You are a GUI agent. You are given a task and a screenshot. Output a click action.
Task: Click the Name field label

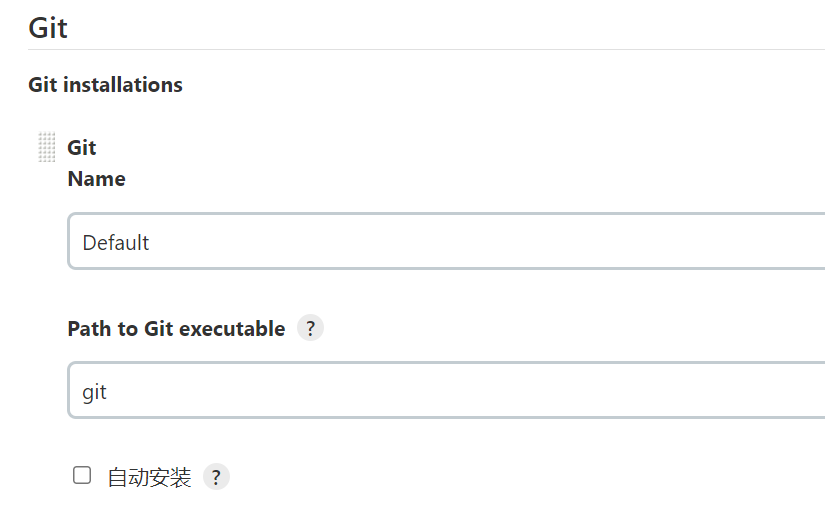pyautogui.click(x=97, y=179)
